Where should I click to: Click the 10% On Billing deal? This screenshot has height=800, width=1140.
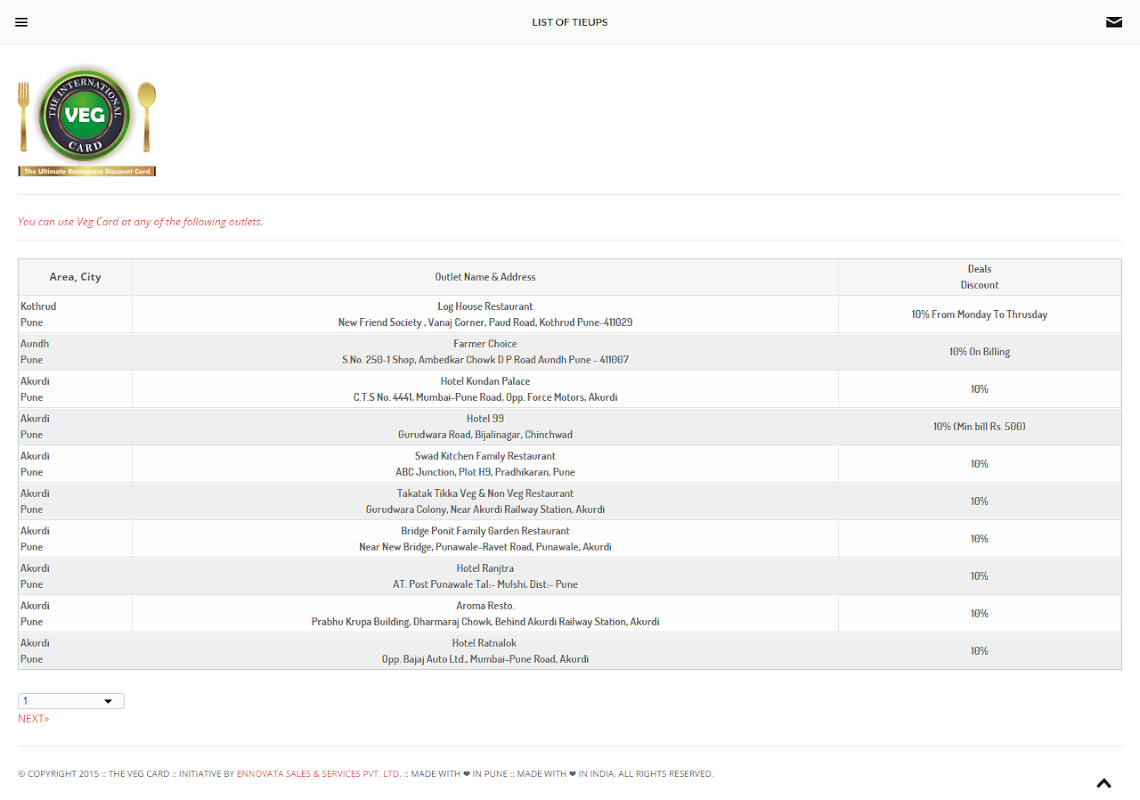979,352
